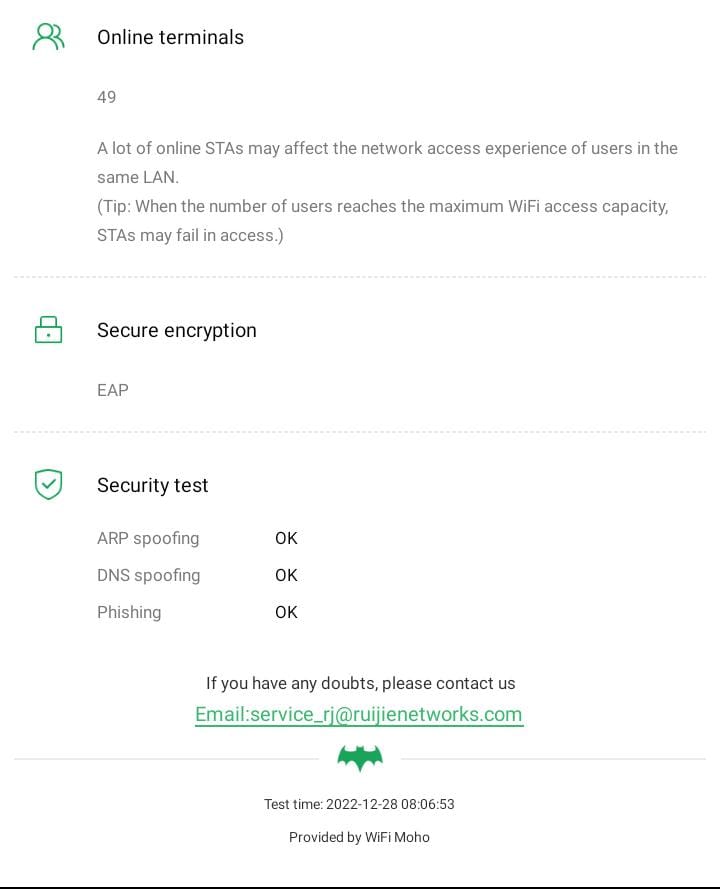Click the Security test shield icon

click(48, 485)
